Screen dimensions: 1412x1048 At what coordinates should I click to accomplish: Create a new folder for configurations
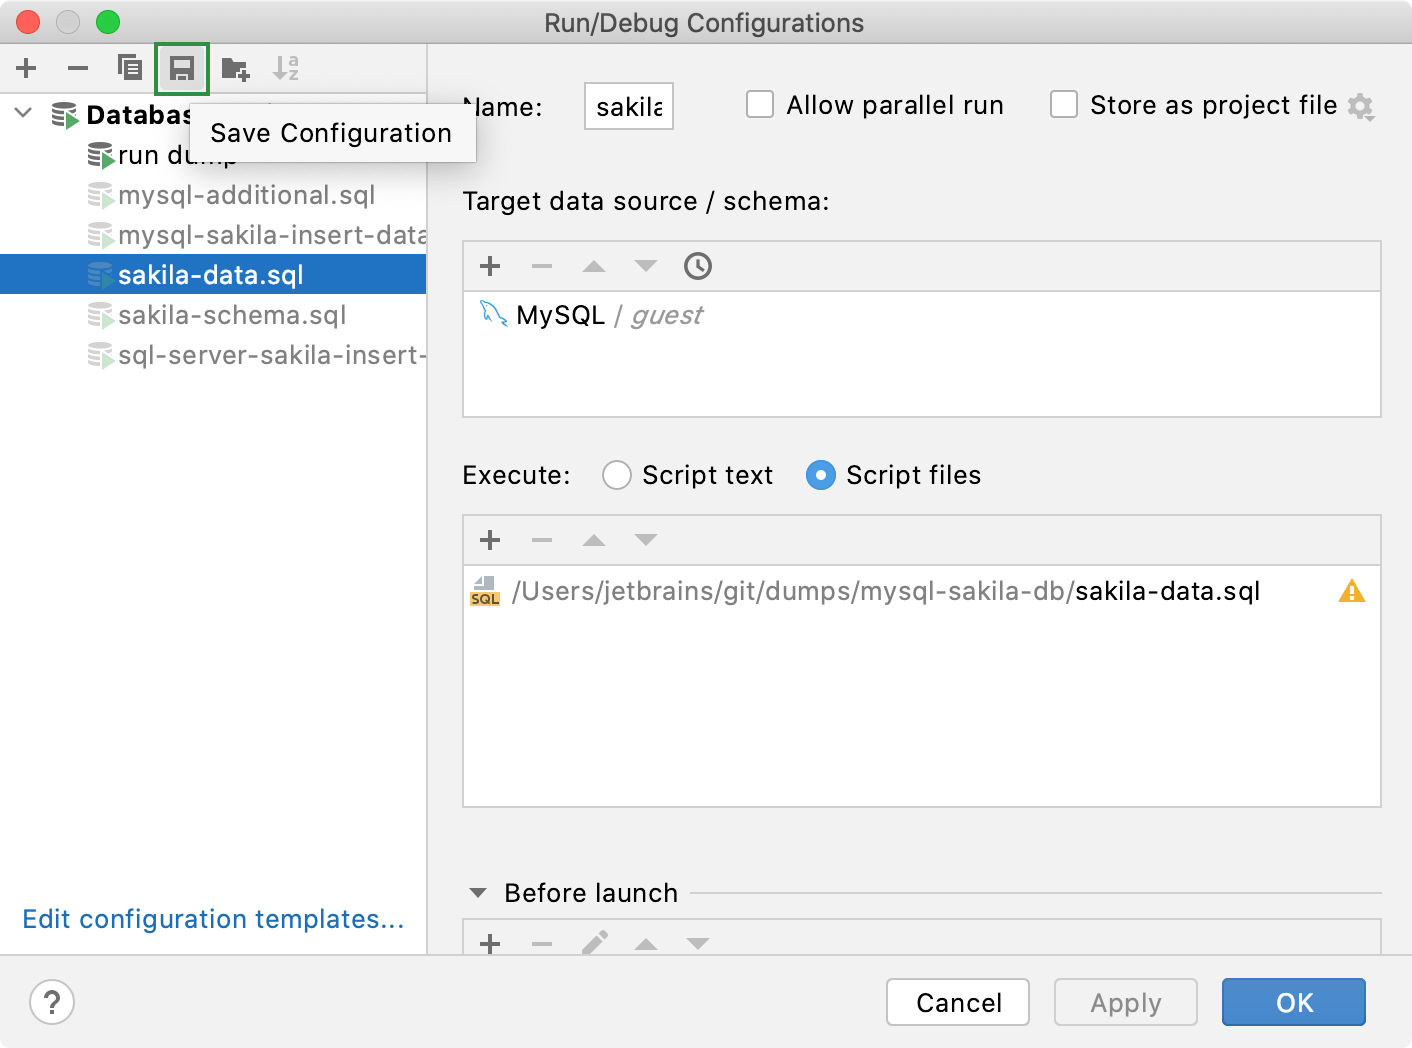click(x=234, y=68)
